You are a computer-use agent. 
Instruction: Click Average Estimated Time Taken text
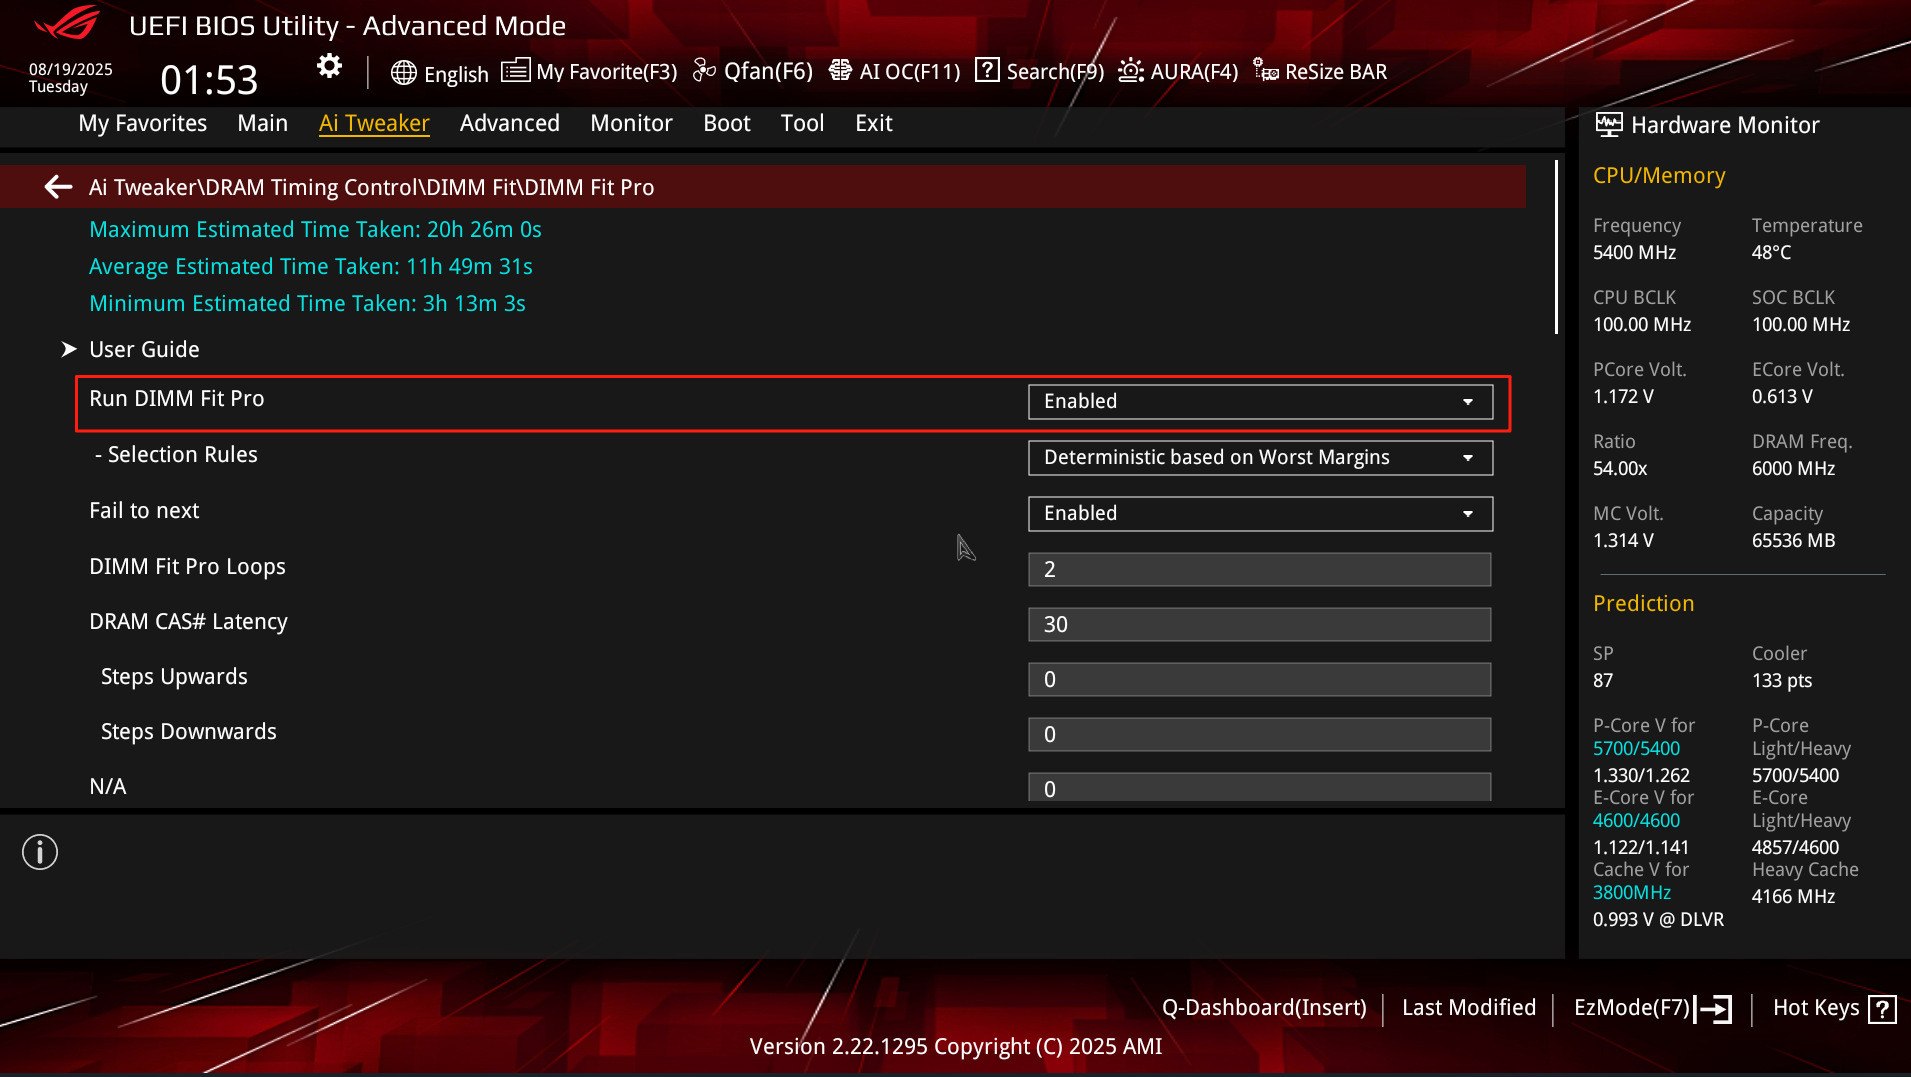(311, 266)
